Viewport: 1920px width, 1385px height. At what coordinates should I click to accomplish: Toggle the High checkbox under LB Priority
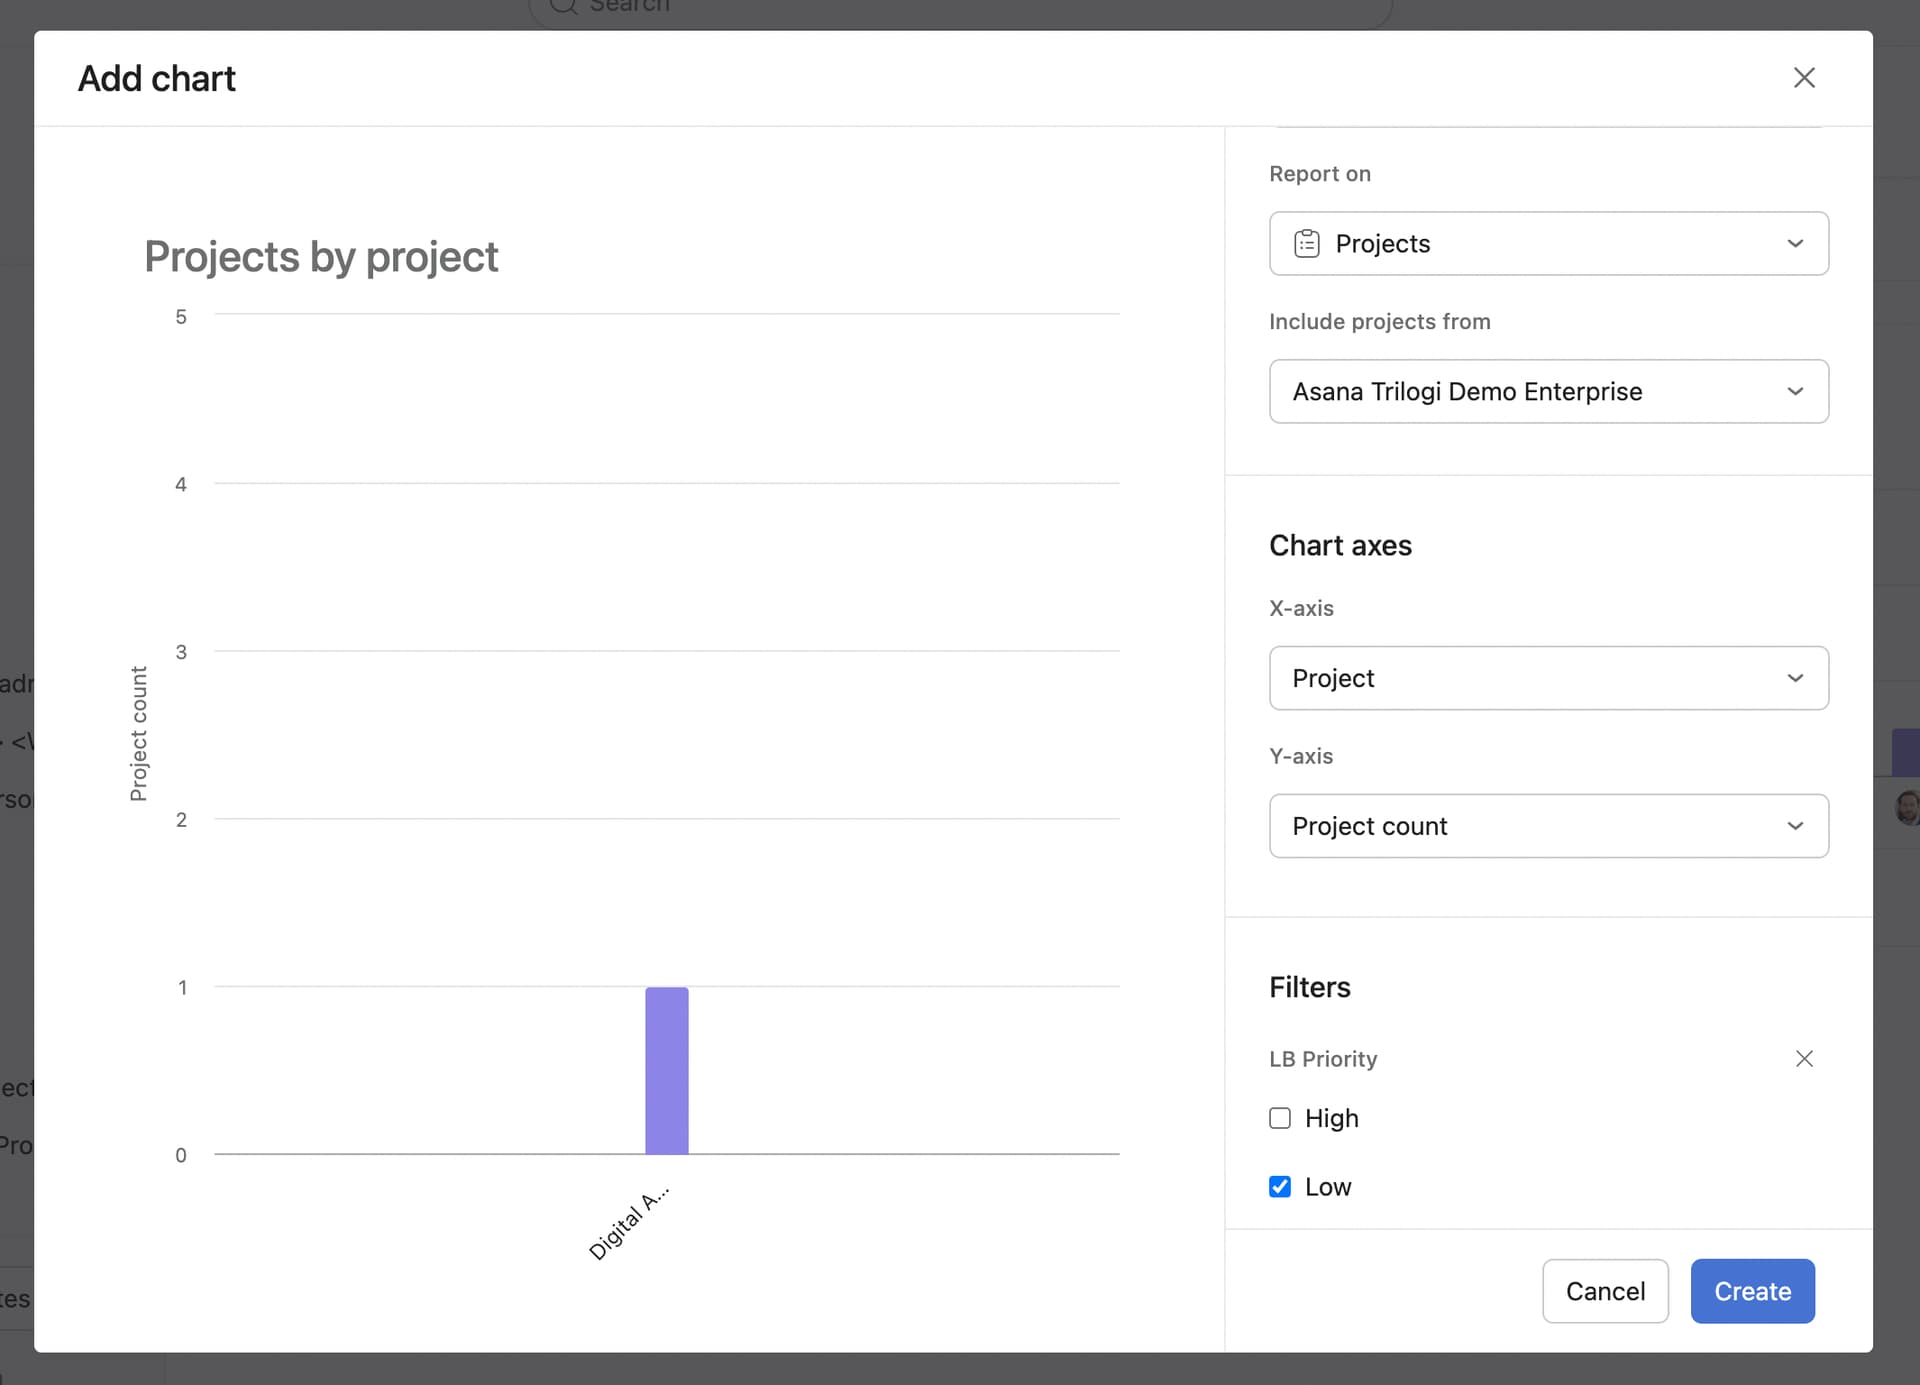[x=1279, y=1118]
